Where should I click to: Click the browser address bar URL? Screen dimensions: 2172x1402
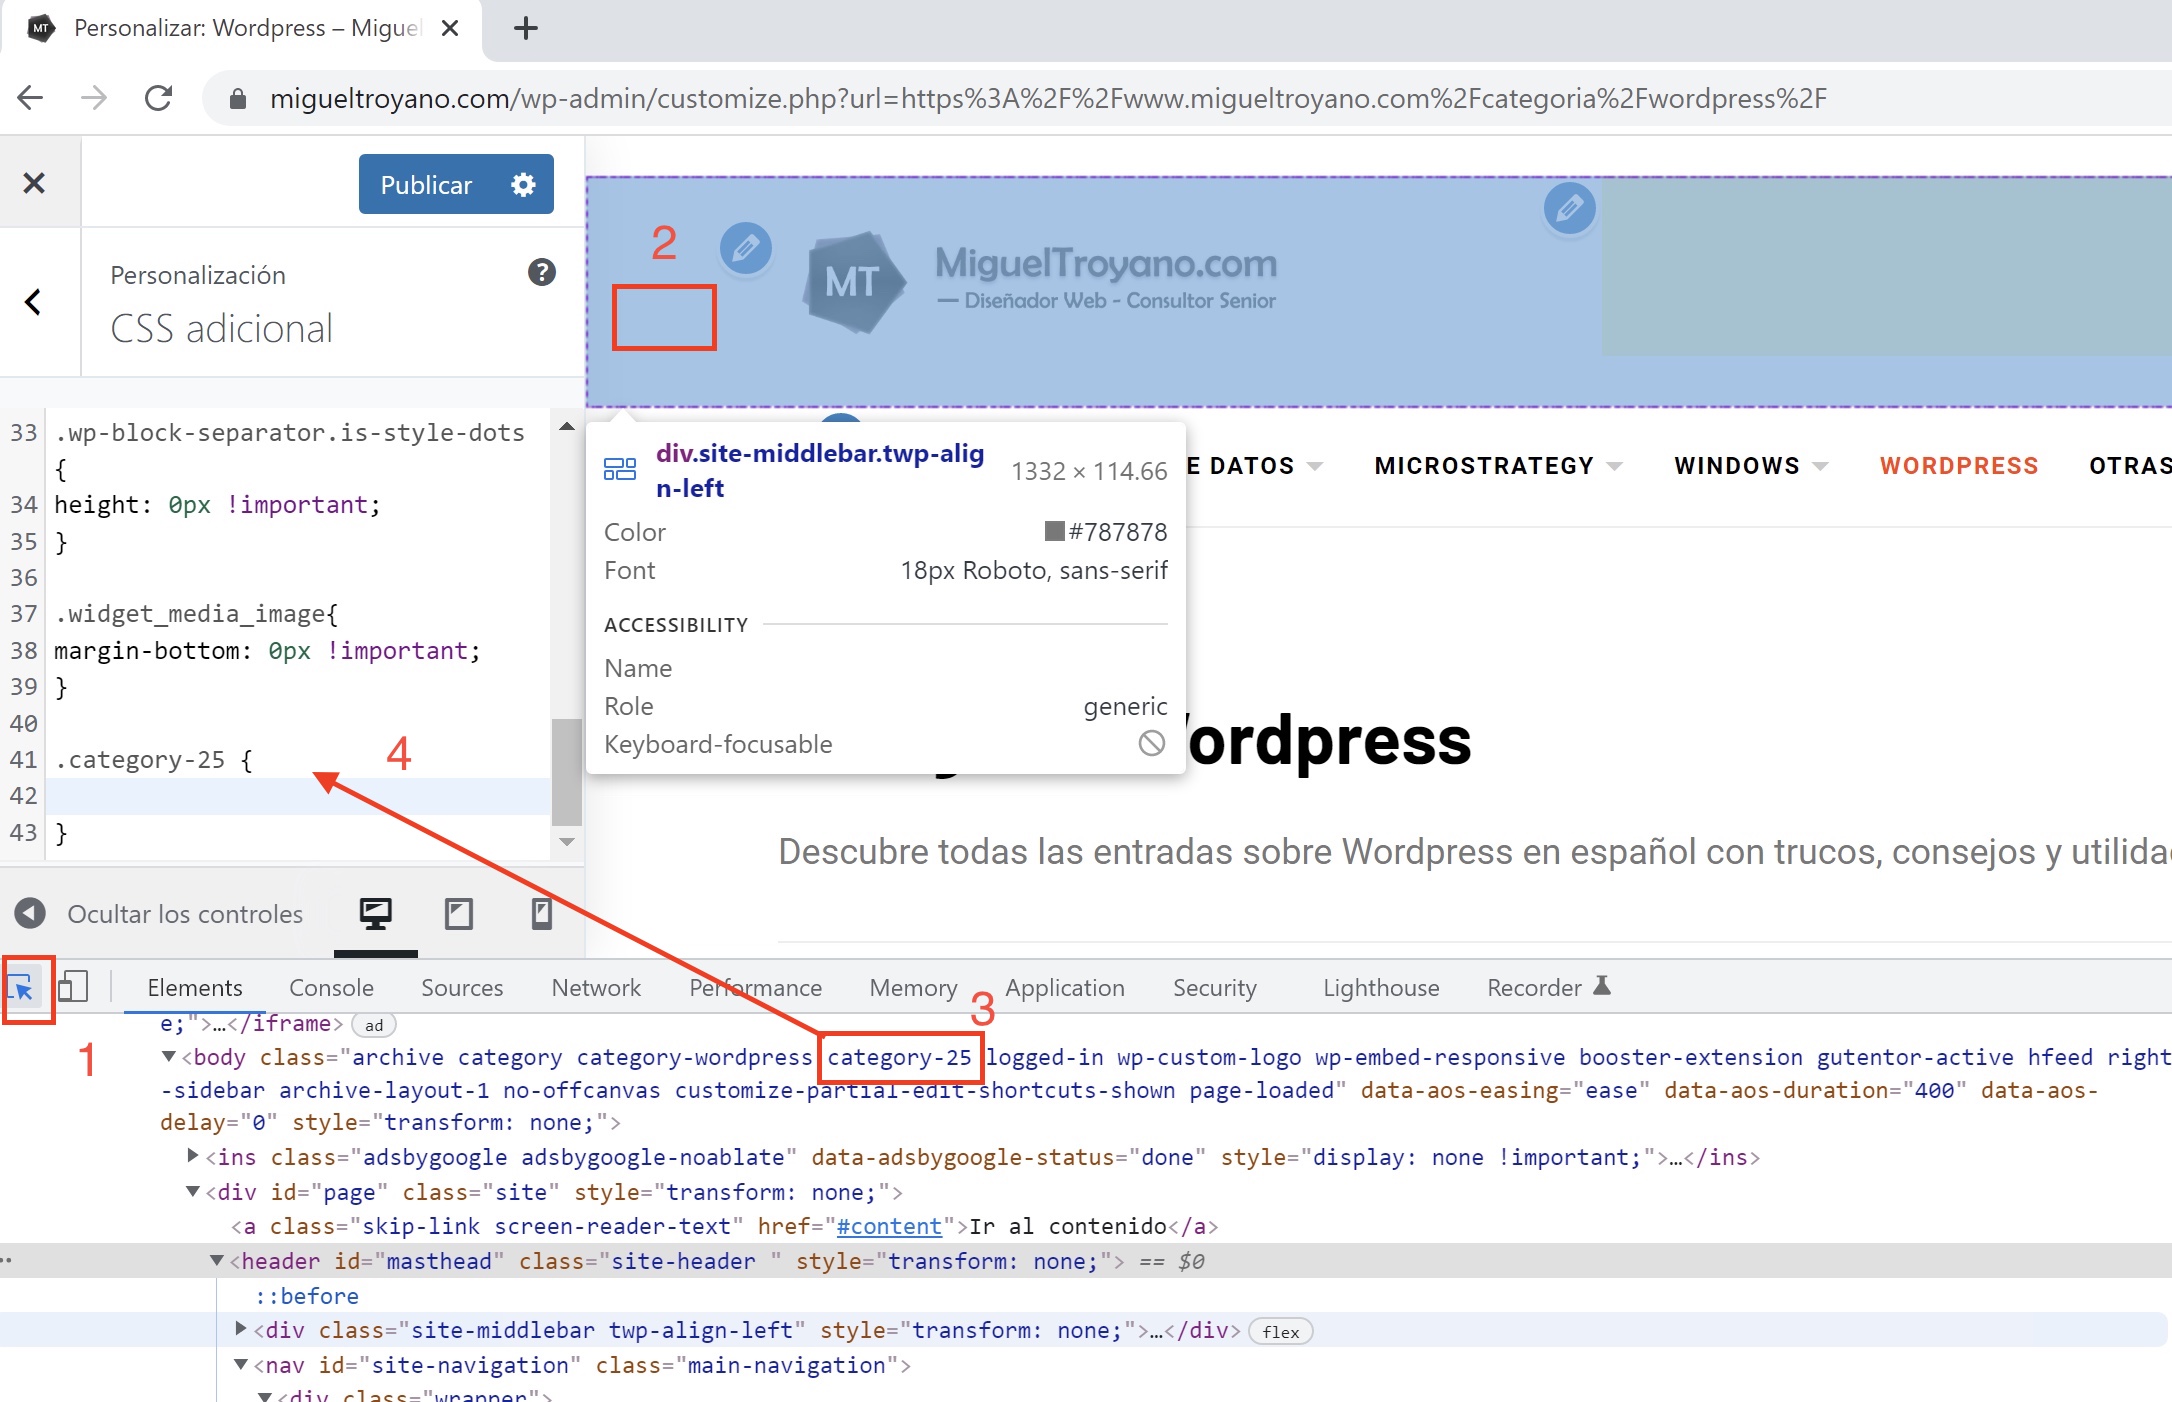pos(1048,98)
